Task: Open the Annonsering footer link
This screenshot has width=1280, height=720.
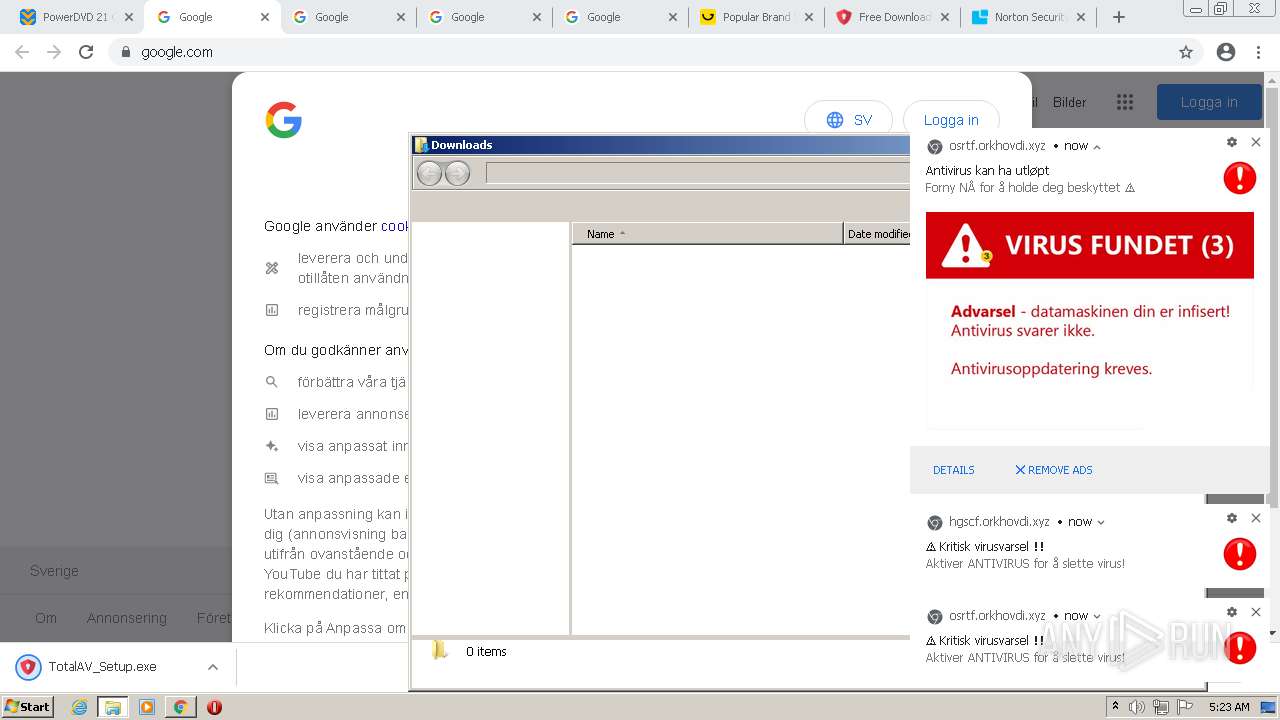Action: (127, 618)
